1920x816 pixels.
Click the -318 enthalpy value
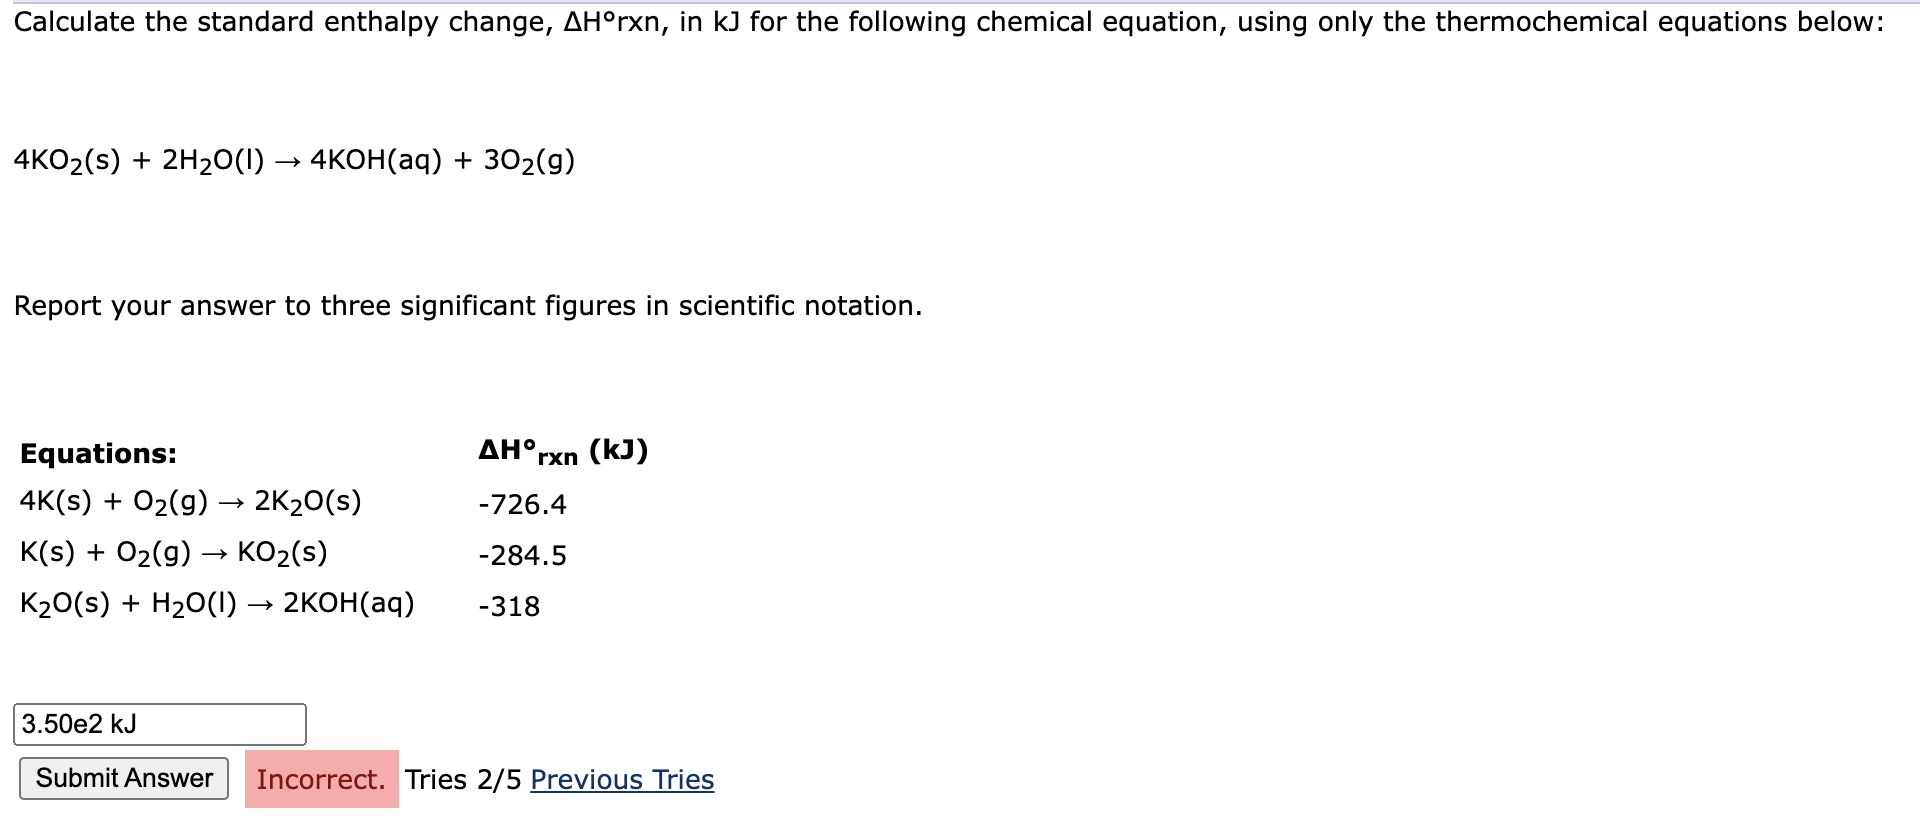coord(508,606)
